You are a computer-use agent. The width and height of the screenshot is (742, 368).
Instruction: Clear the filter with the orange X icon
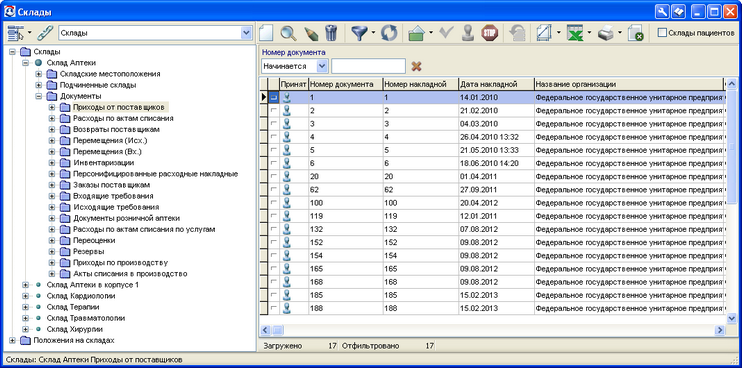click(416, 66)
